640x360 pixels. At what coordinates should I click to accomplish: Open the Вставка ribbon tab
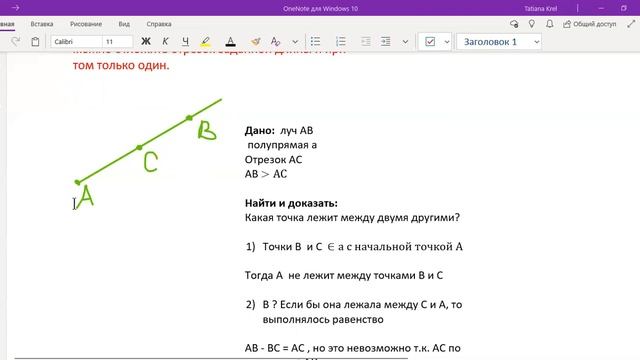pos(42,24)
